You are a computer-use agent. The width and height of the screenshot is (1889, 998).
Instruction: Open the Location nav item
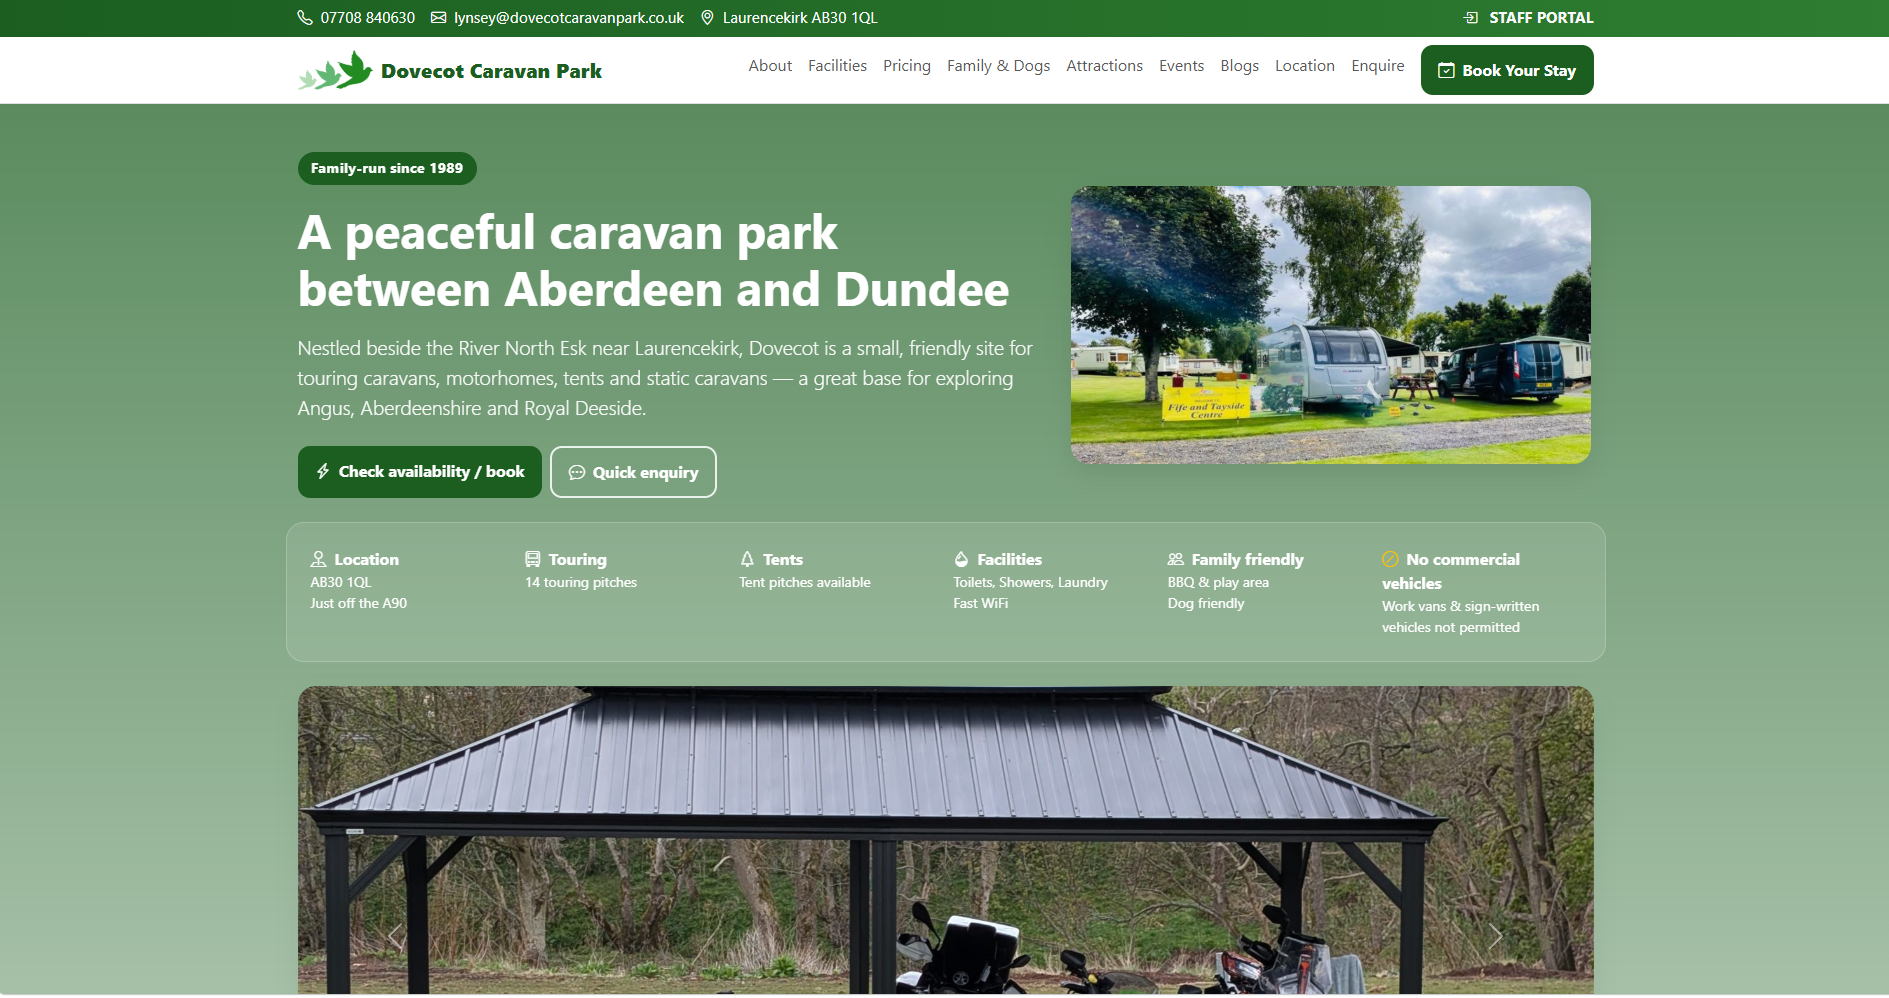[x=1304, y=66]
